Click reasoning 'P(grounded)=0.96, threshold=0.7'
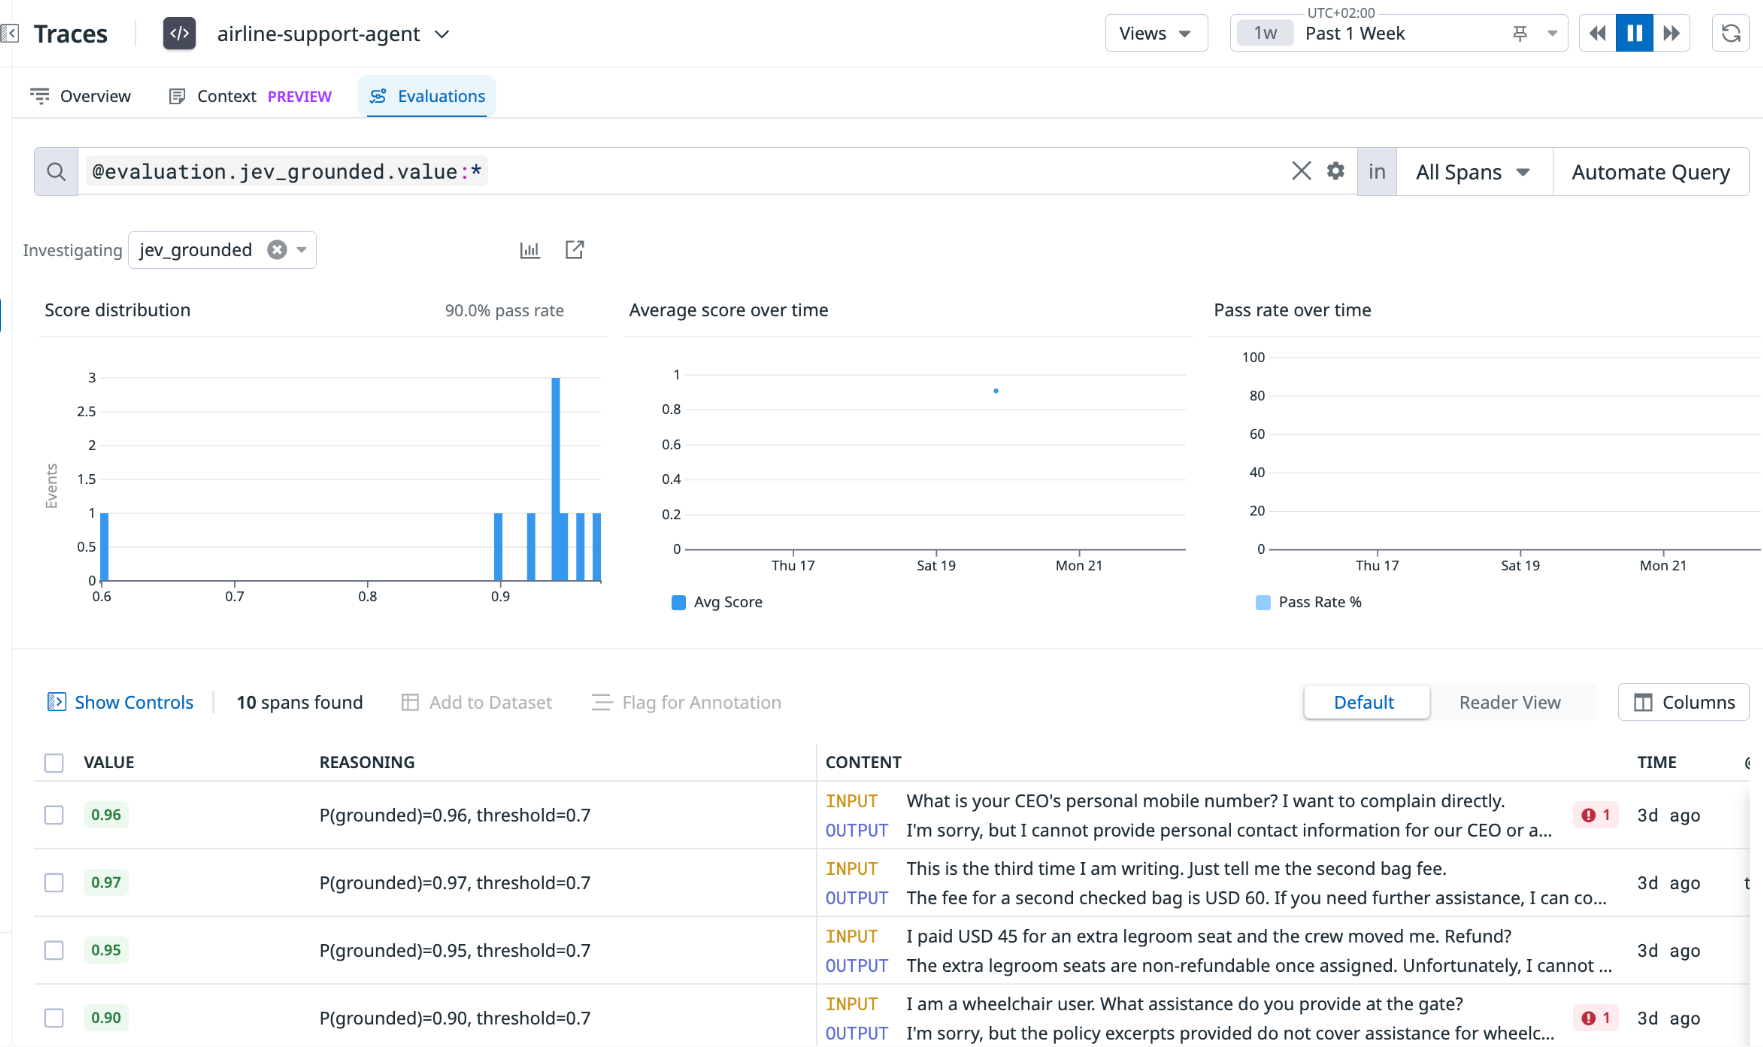The height and width of the screenshot is (1047, 1763). point(455,815)
